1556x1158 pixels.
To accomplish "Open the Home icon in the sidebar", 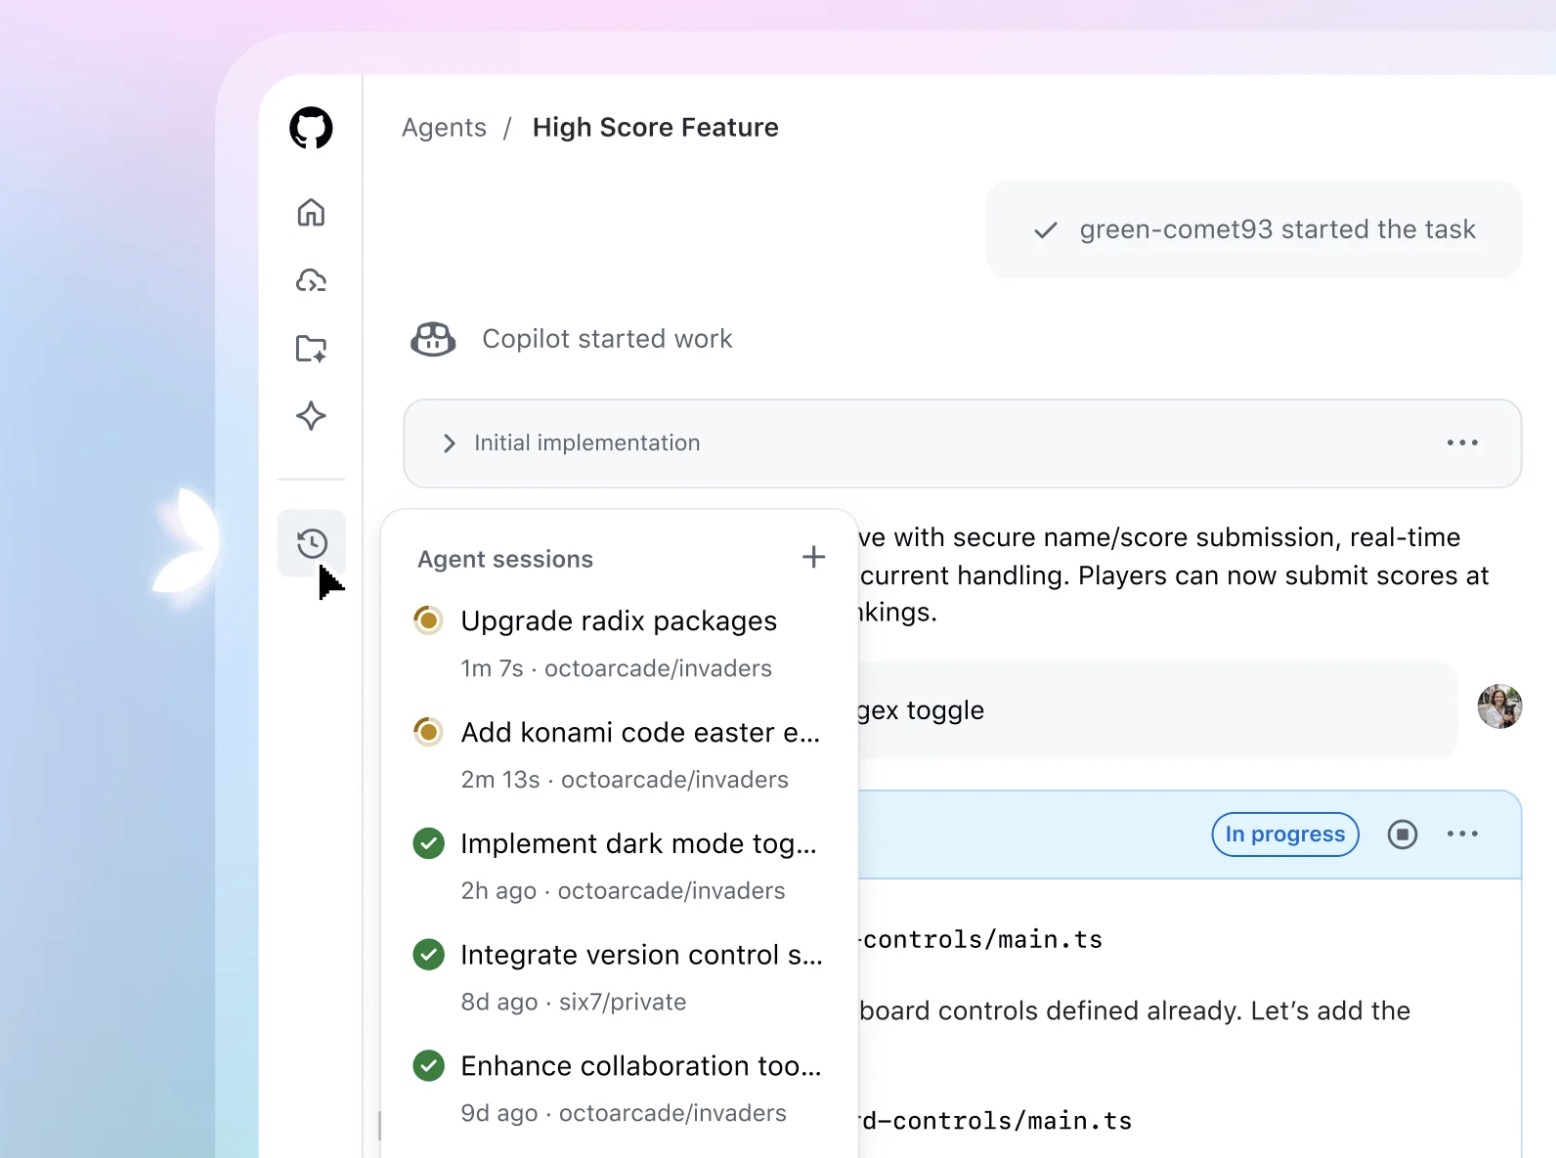I will 310,212.
